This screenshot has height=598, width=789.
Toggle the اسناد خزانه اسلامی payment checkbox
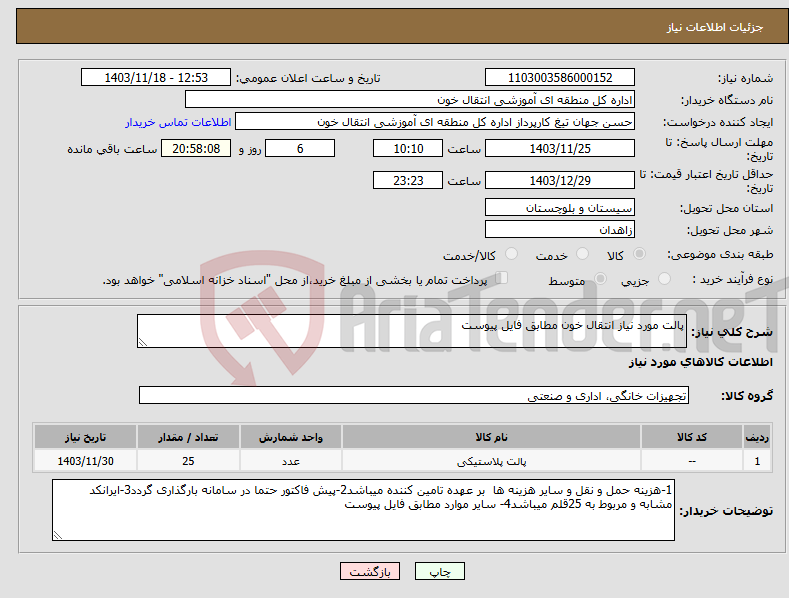click(502, 278)
